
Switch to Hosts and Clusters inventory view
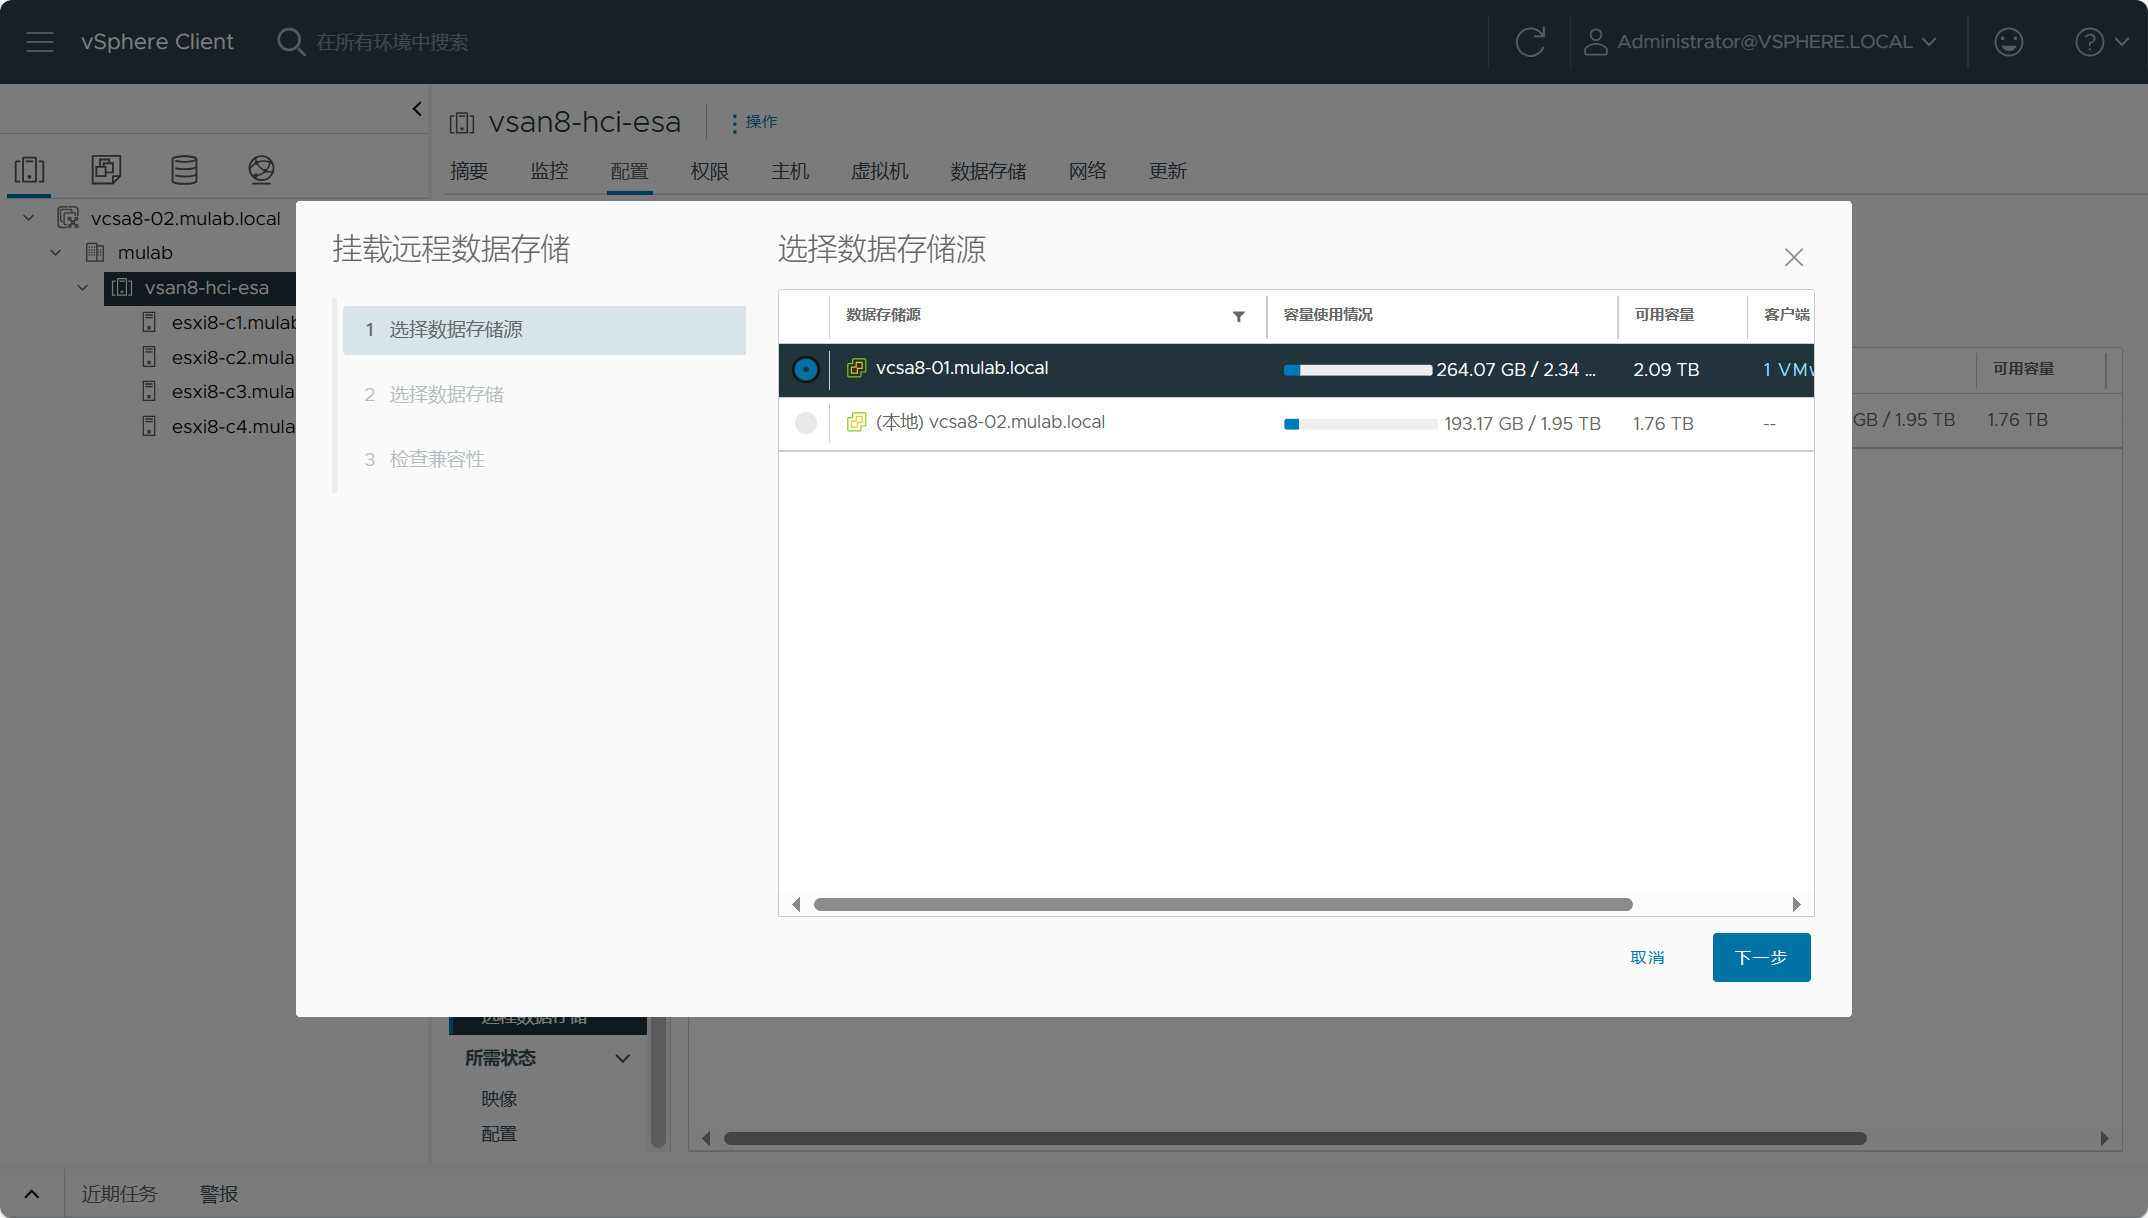[30, 170]
